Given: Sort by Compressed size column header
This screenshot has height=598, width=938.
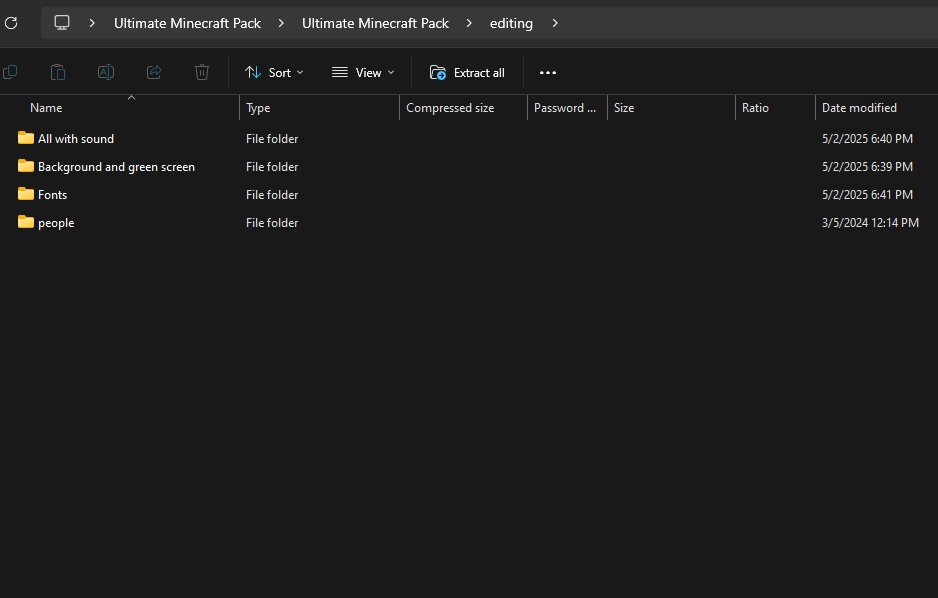Looking at the screenshot, I should point(450,108).
